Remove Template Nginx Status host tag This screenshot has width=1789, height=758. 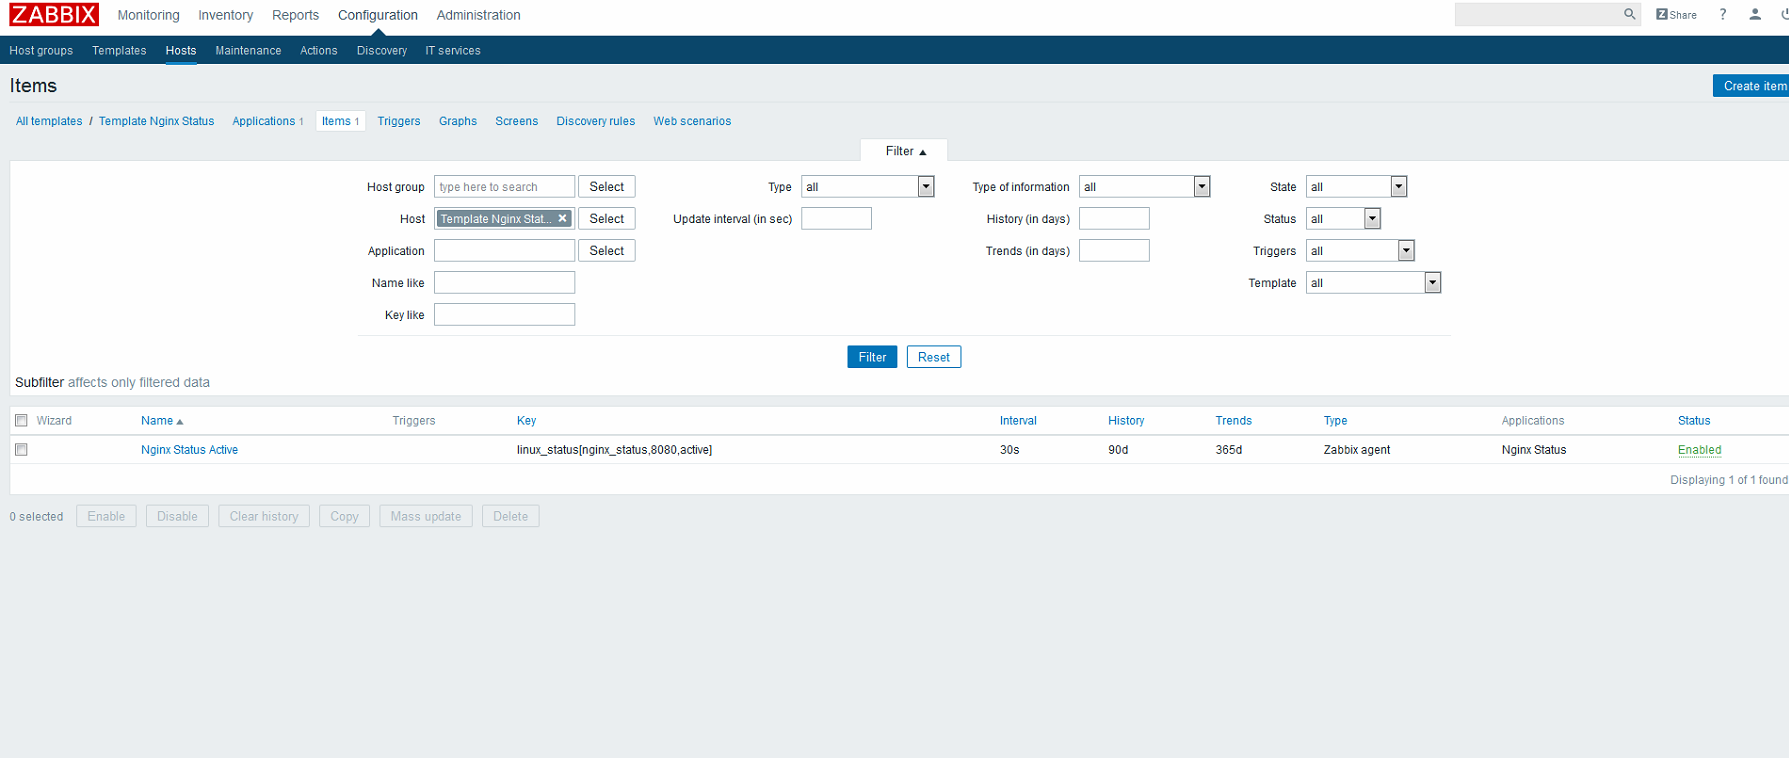point(562,218)
